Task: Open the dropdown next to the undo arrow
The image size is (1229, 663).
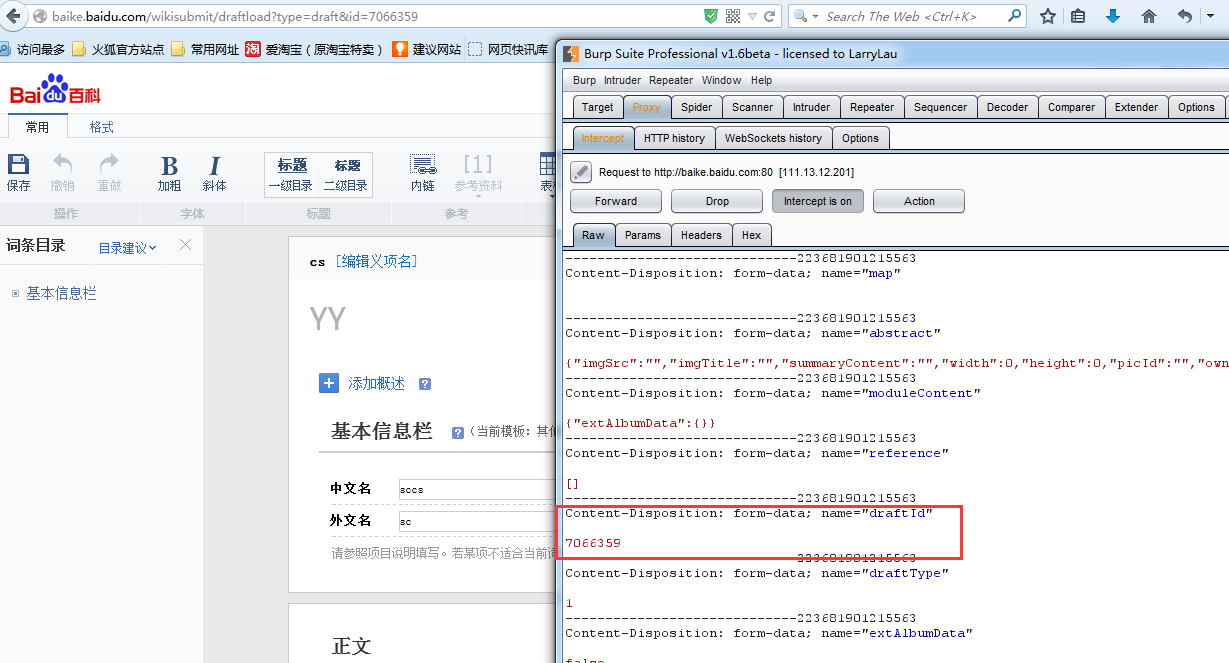Action: [x=1209, y=17]
